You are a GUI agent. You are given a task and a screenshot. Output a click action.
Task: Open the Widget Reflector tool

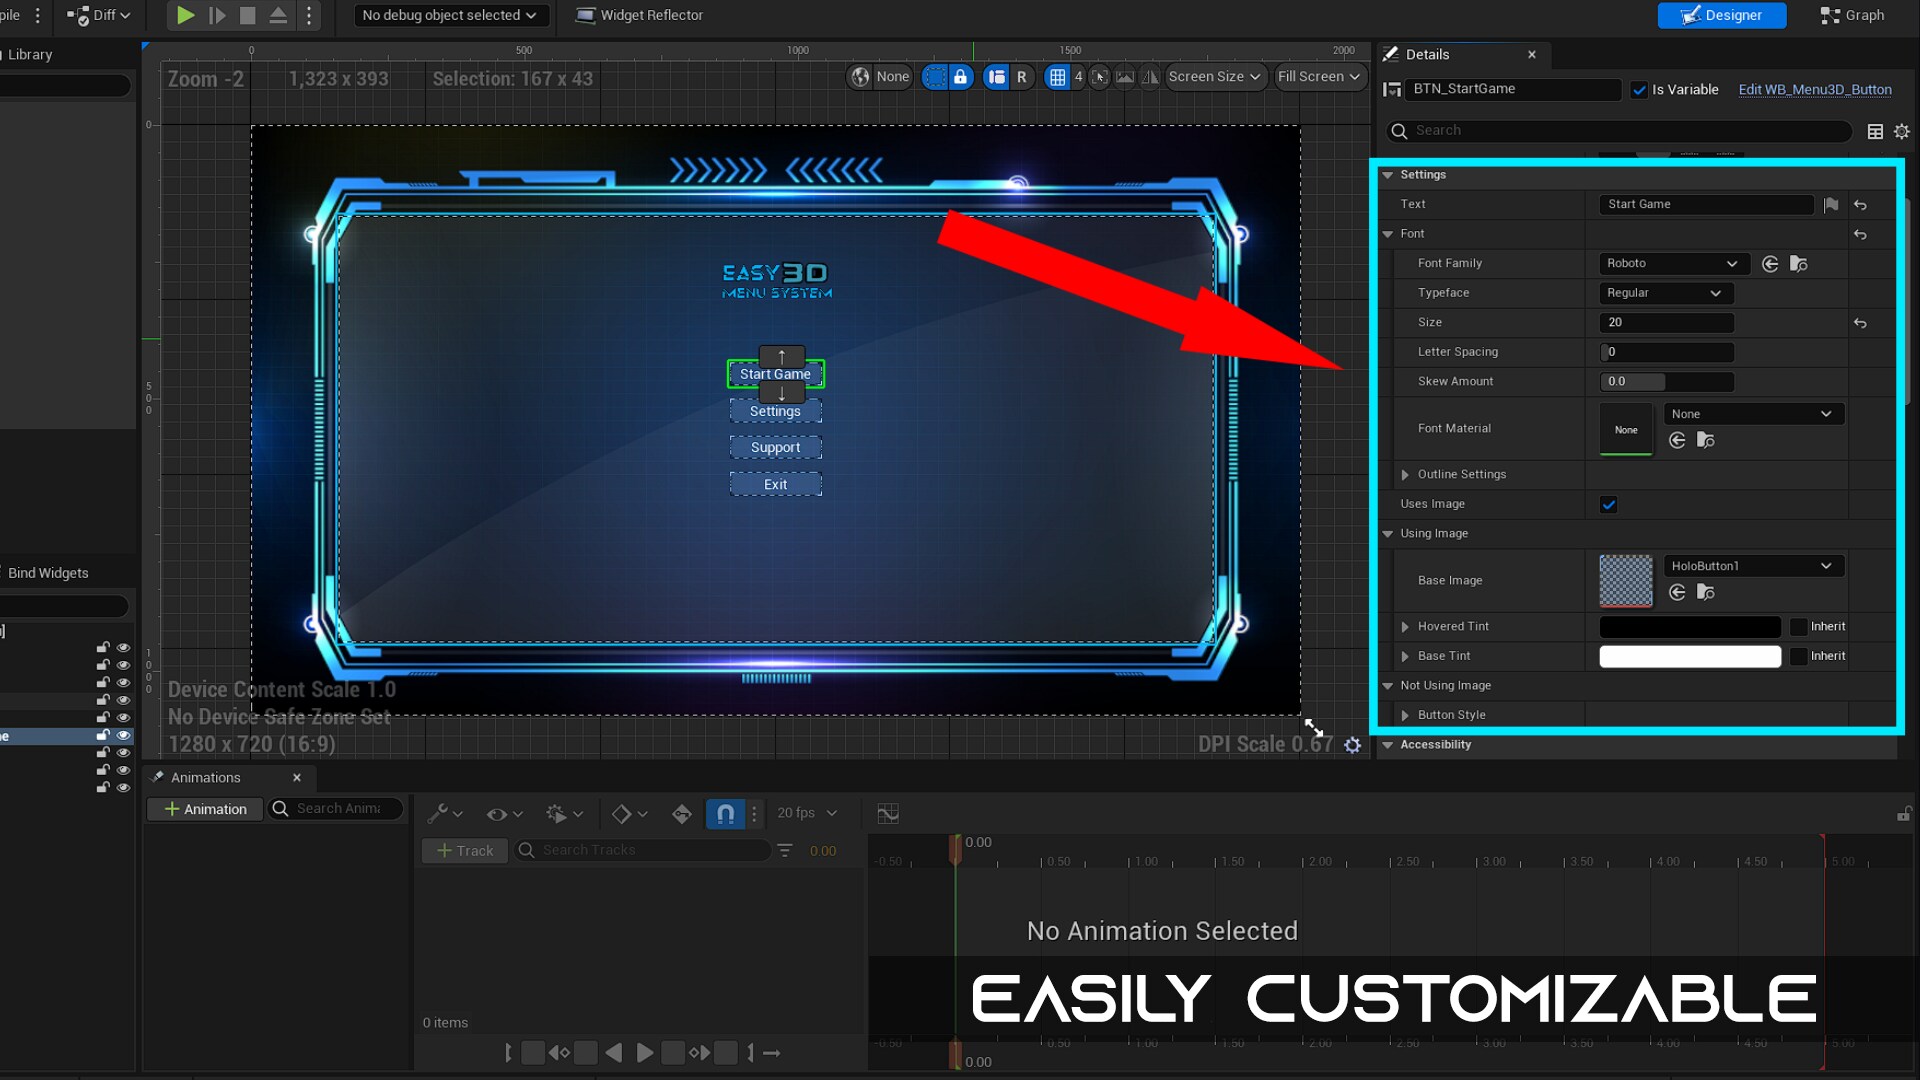coord(639,15)
